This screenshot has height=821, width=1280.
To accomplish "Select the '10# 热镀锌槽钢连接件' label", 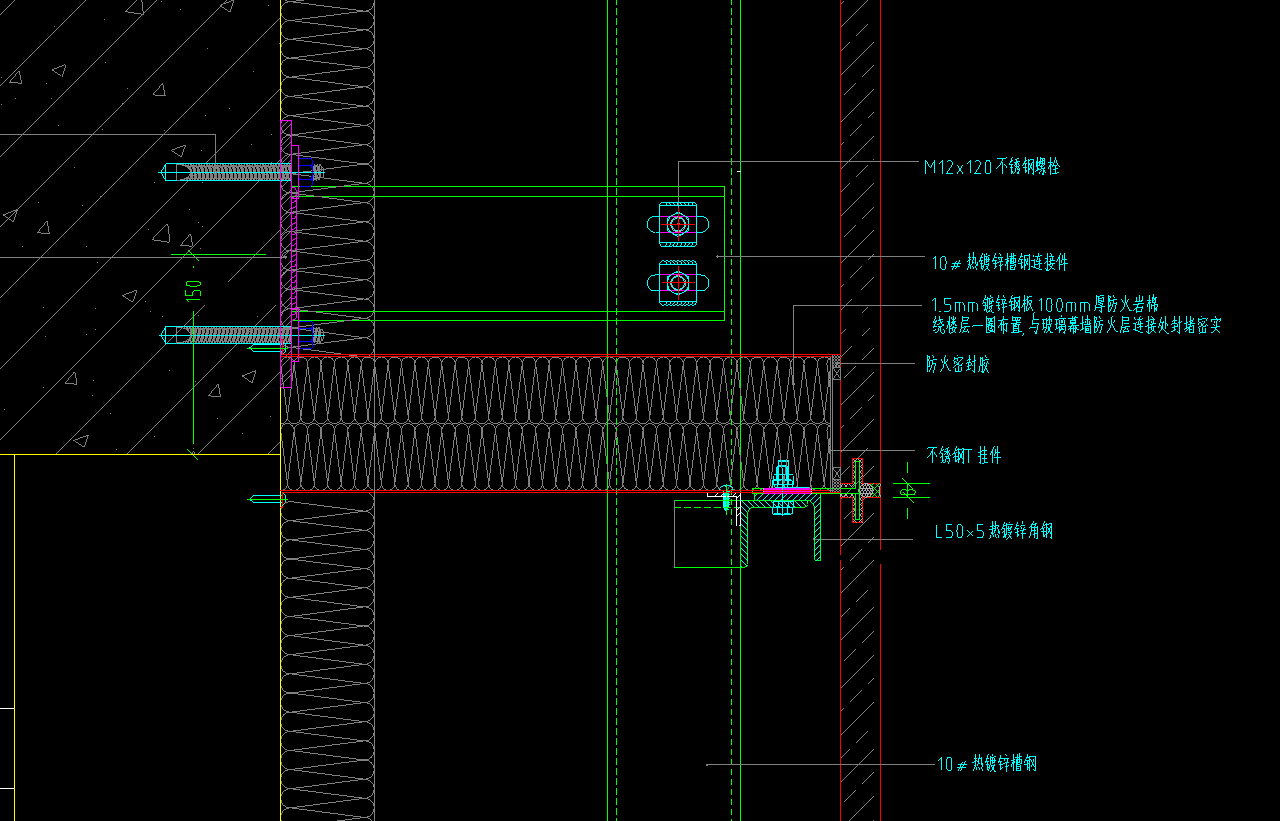I will pyautogui.click(x=1000, y=263).
